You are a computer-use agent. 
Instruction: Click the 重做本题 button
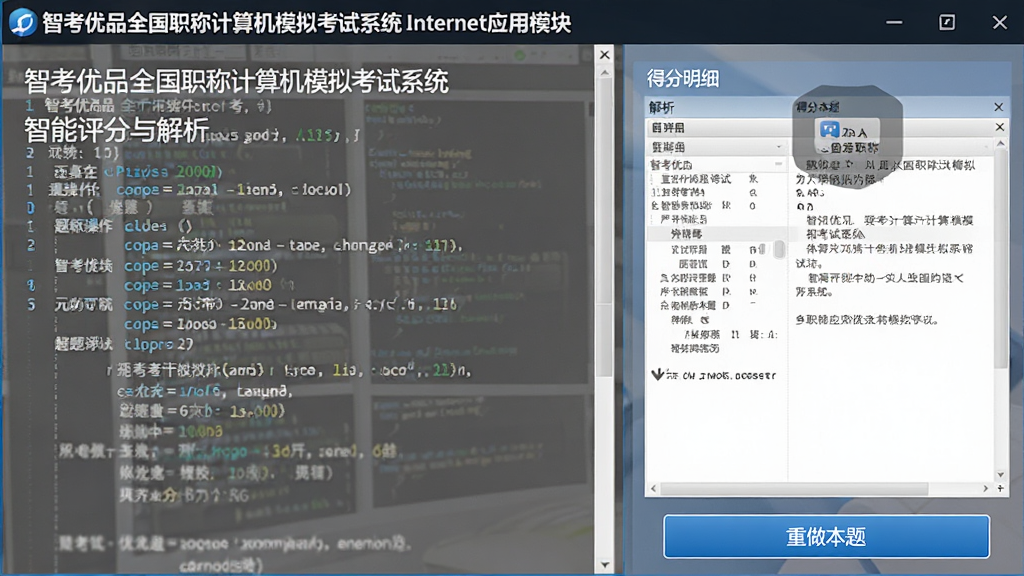[826, 536]
